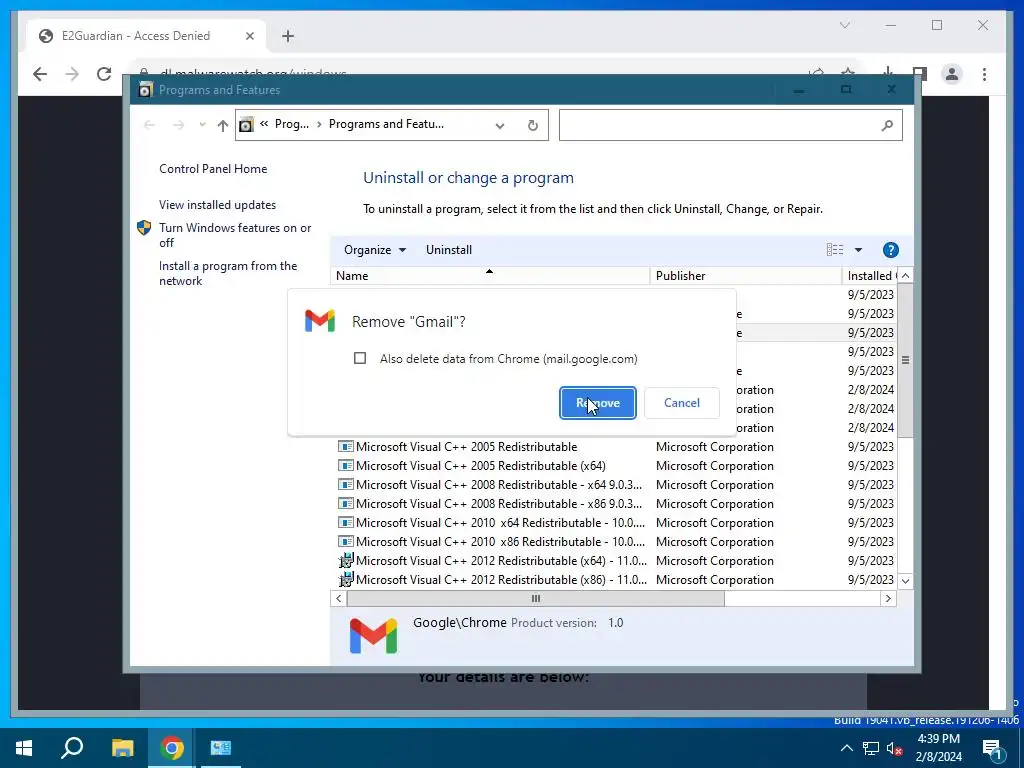This screenshot has height=768, width=1024.
Task: Open the view options dropdown arrow
Action: [858, 249]
